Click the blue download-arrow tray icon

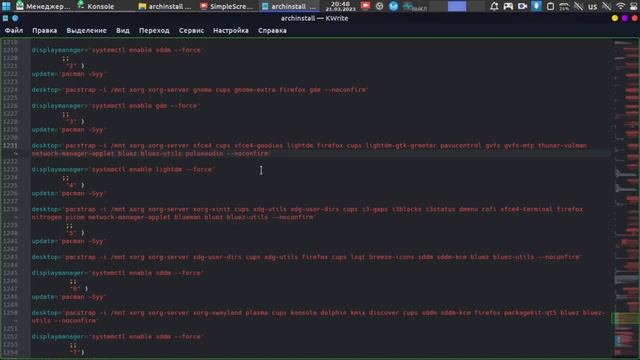tap(536, 6)
